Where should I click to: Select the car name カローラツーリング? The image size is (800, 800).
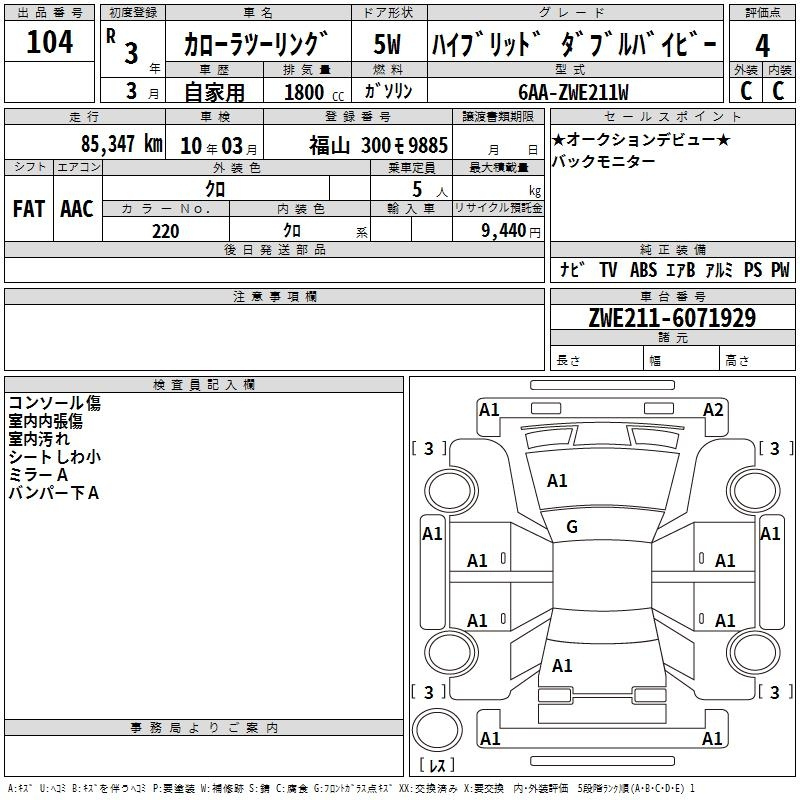tap(256, 44)
